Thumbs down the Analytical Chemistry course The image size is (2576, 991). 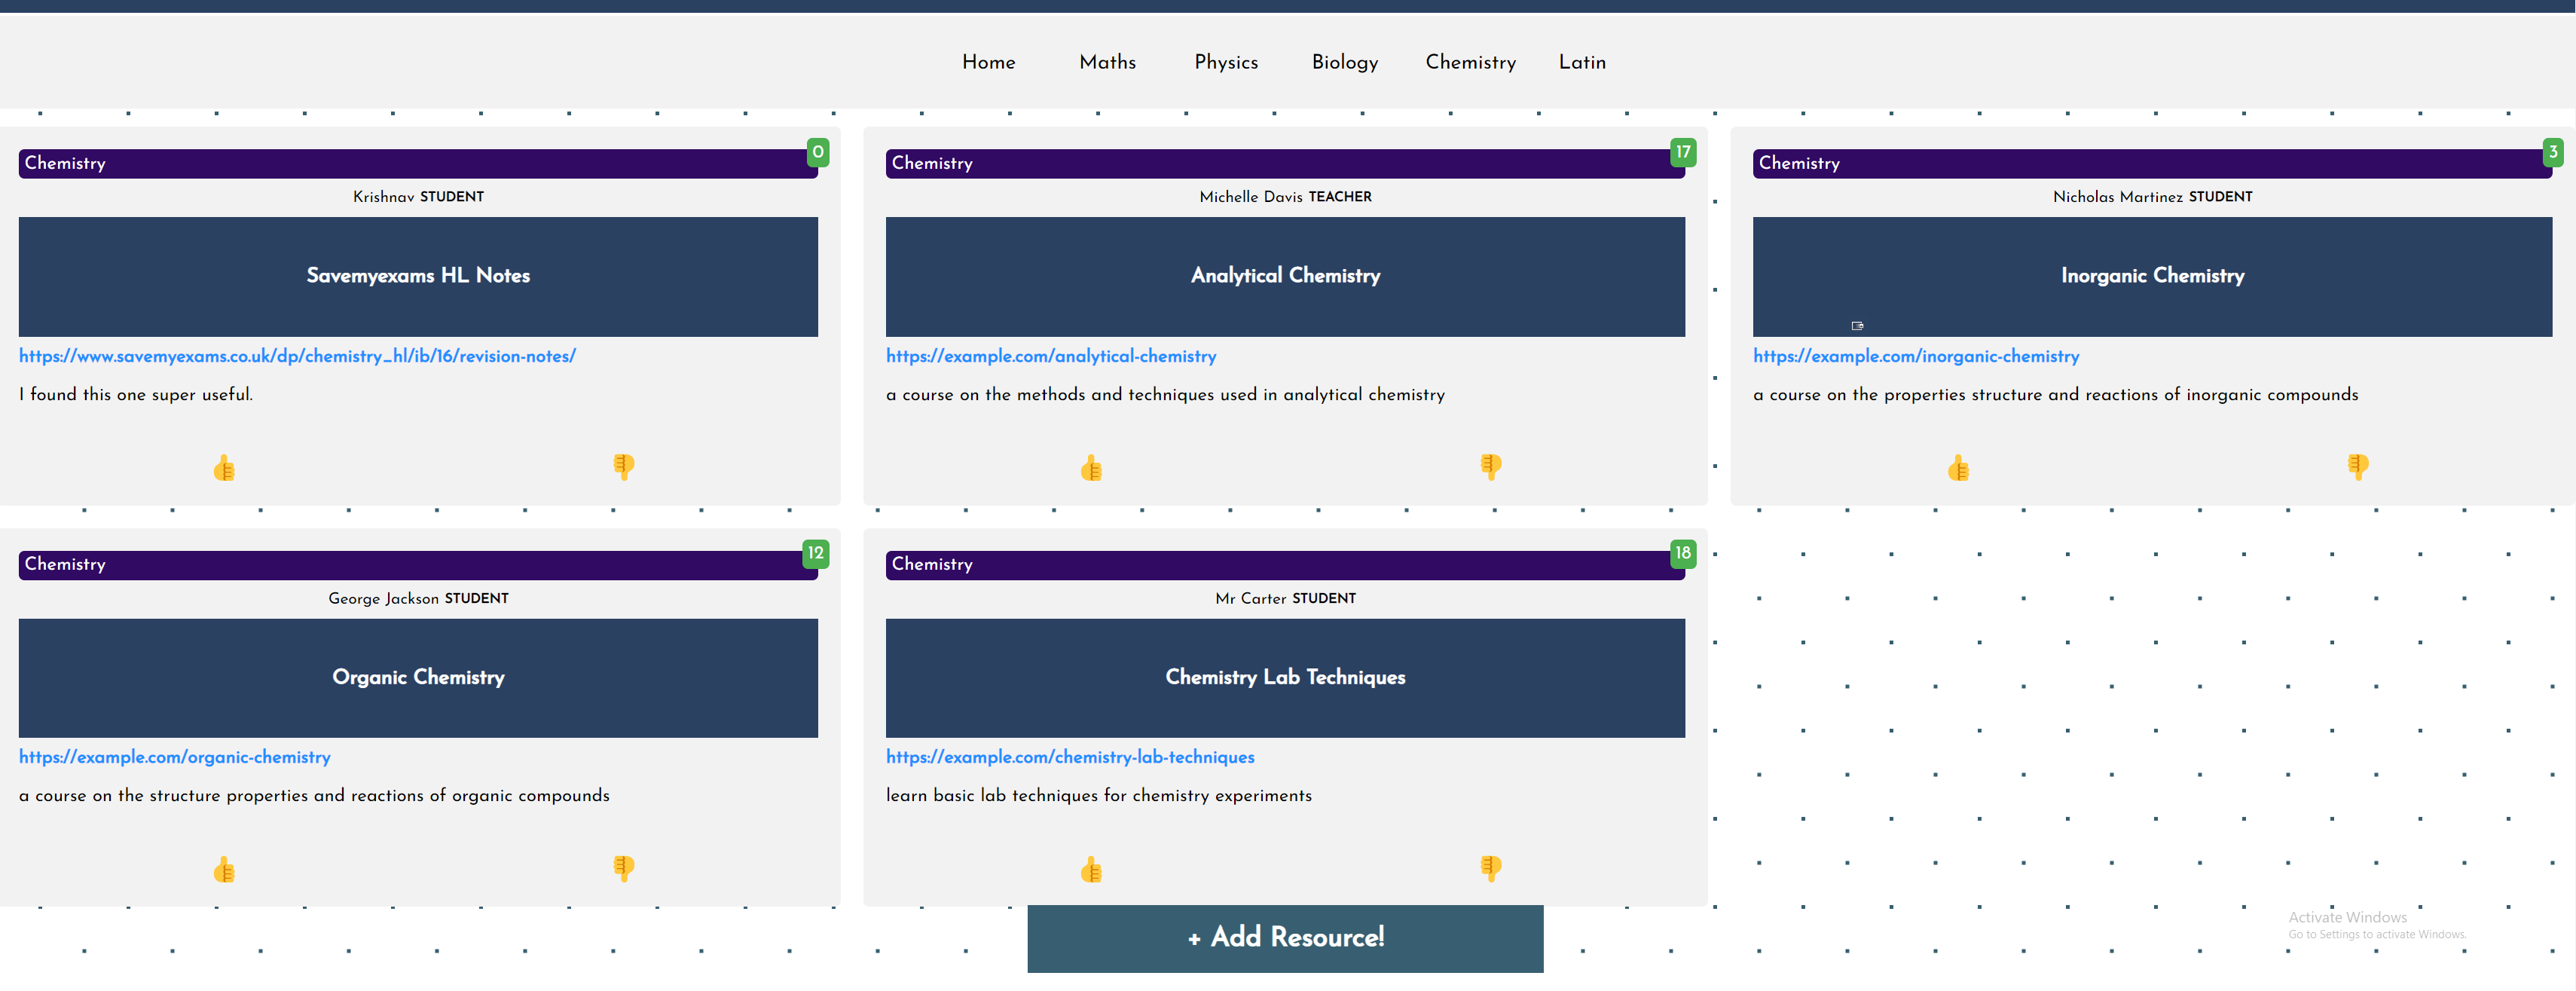click(x=1489, y=467)
